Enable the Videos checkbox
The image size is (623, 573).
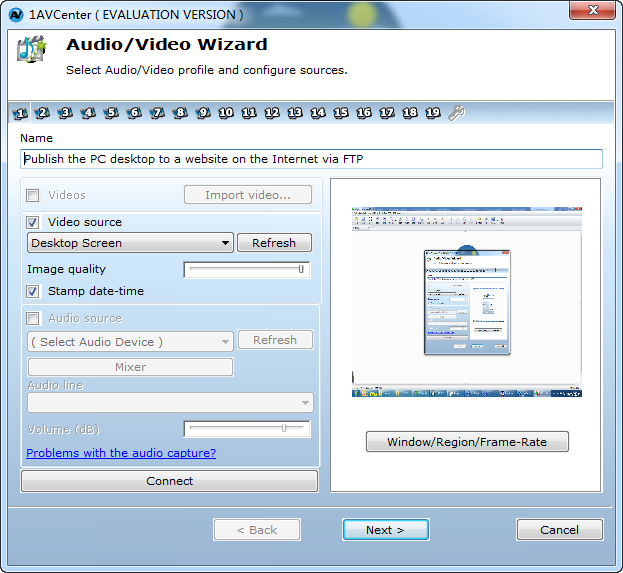pos(33,195)
